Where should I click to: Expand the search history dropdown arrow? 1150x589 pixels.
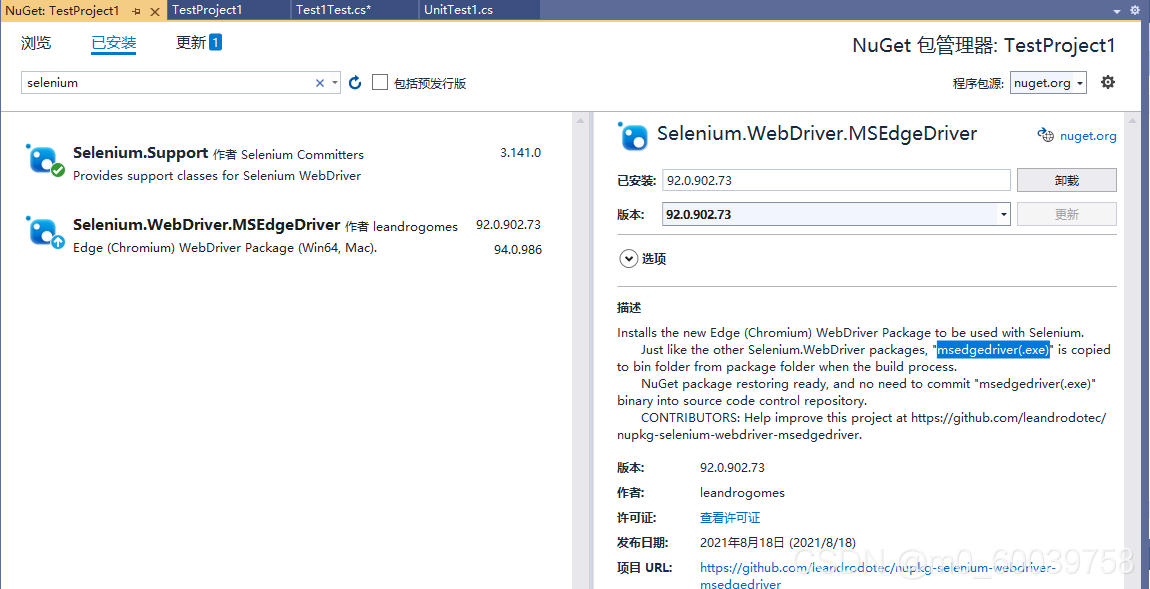(x=335, y=83)
